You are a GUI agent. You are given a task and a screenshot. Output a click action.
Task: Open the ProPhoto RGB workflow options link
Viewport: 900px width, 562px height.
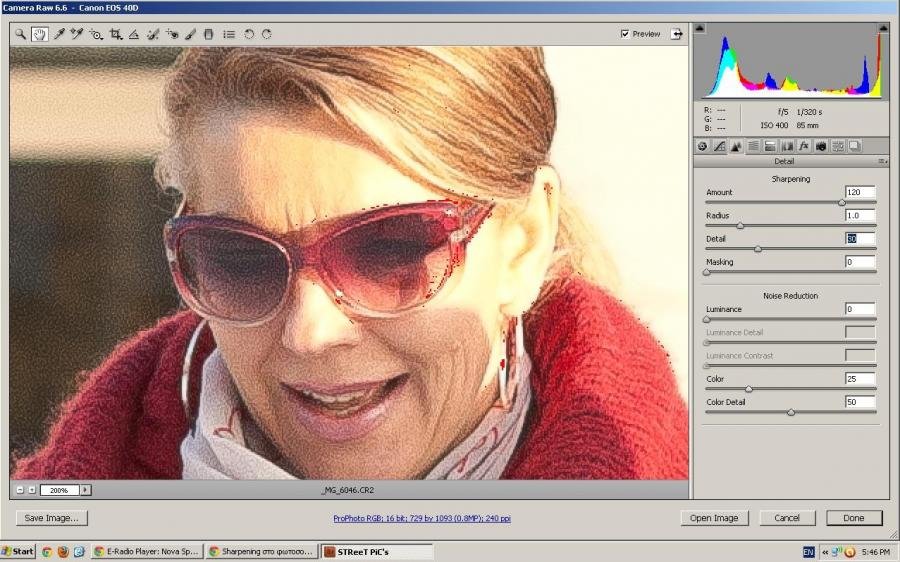[422, 518]
